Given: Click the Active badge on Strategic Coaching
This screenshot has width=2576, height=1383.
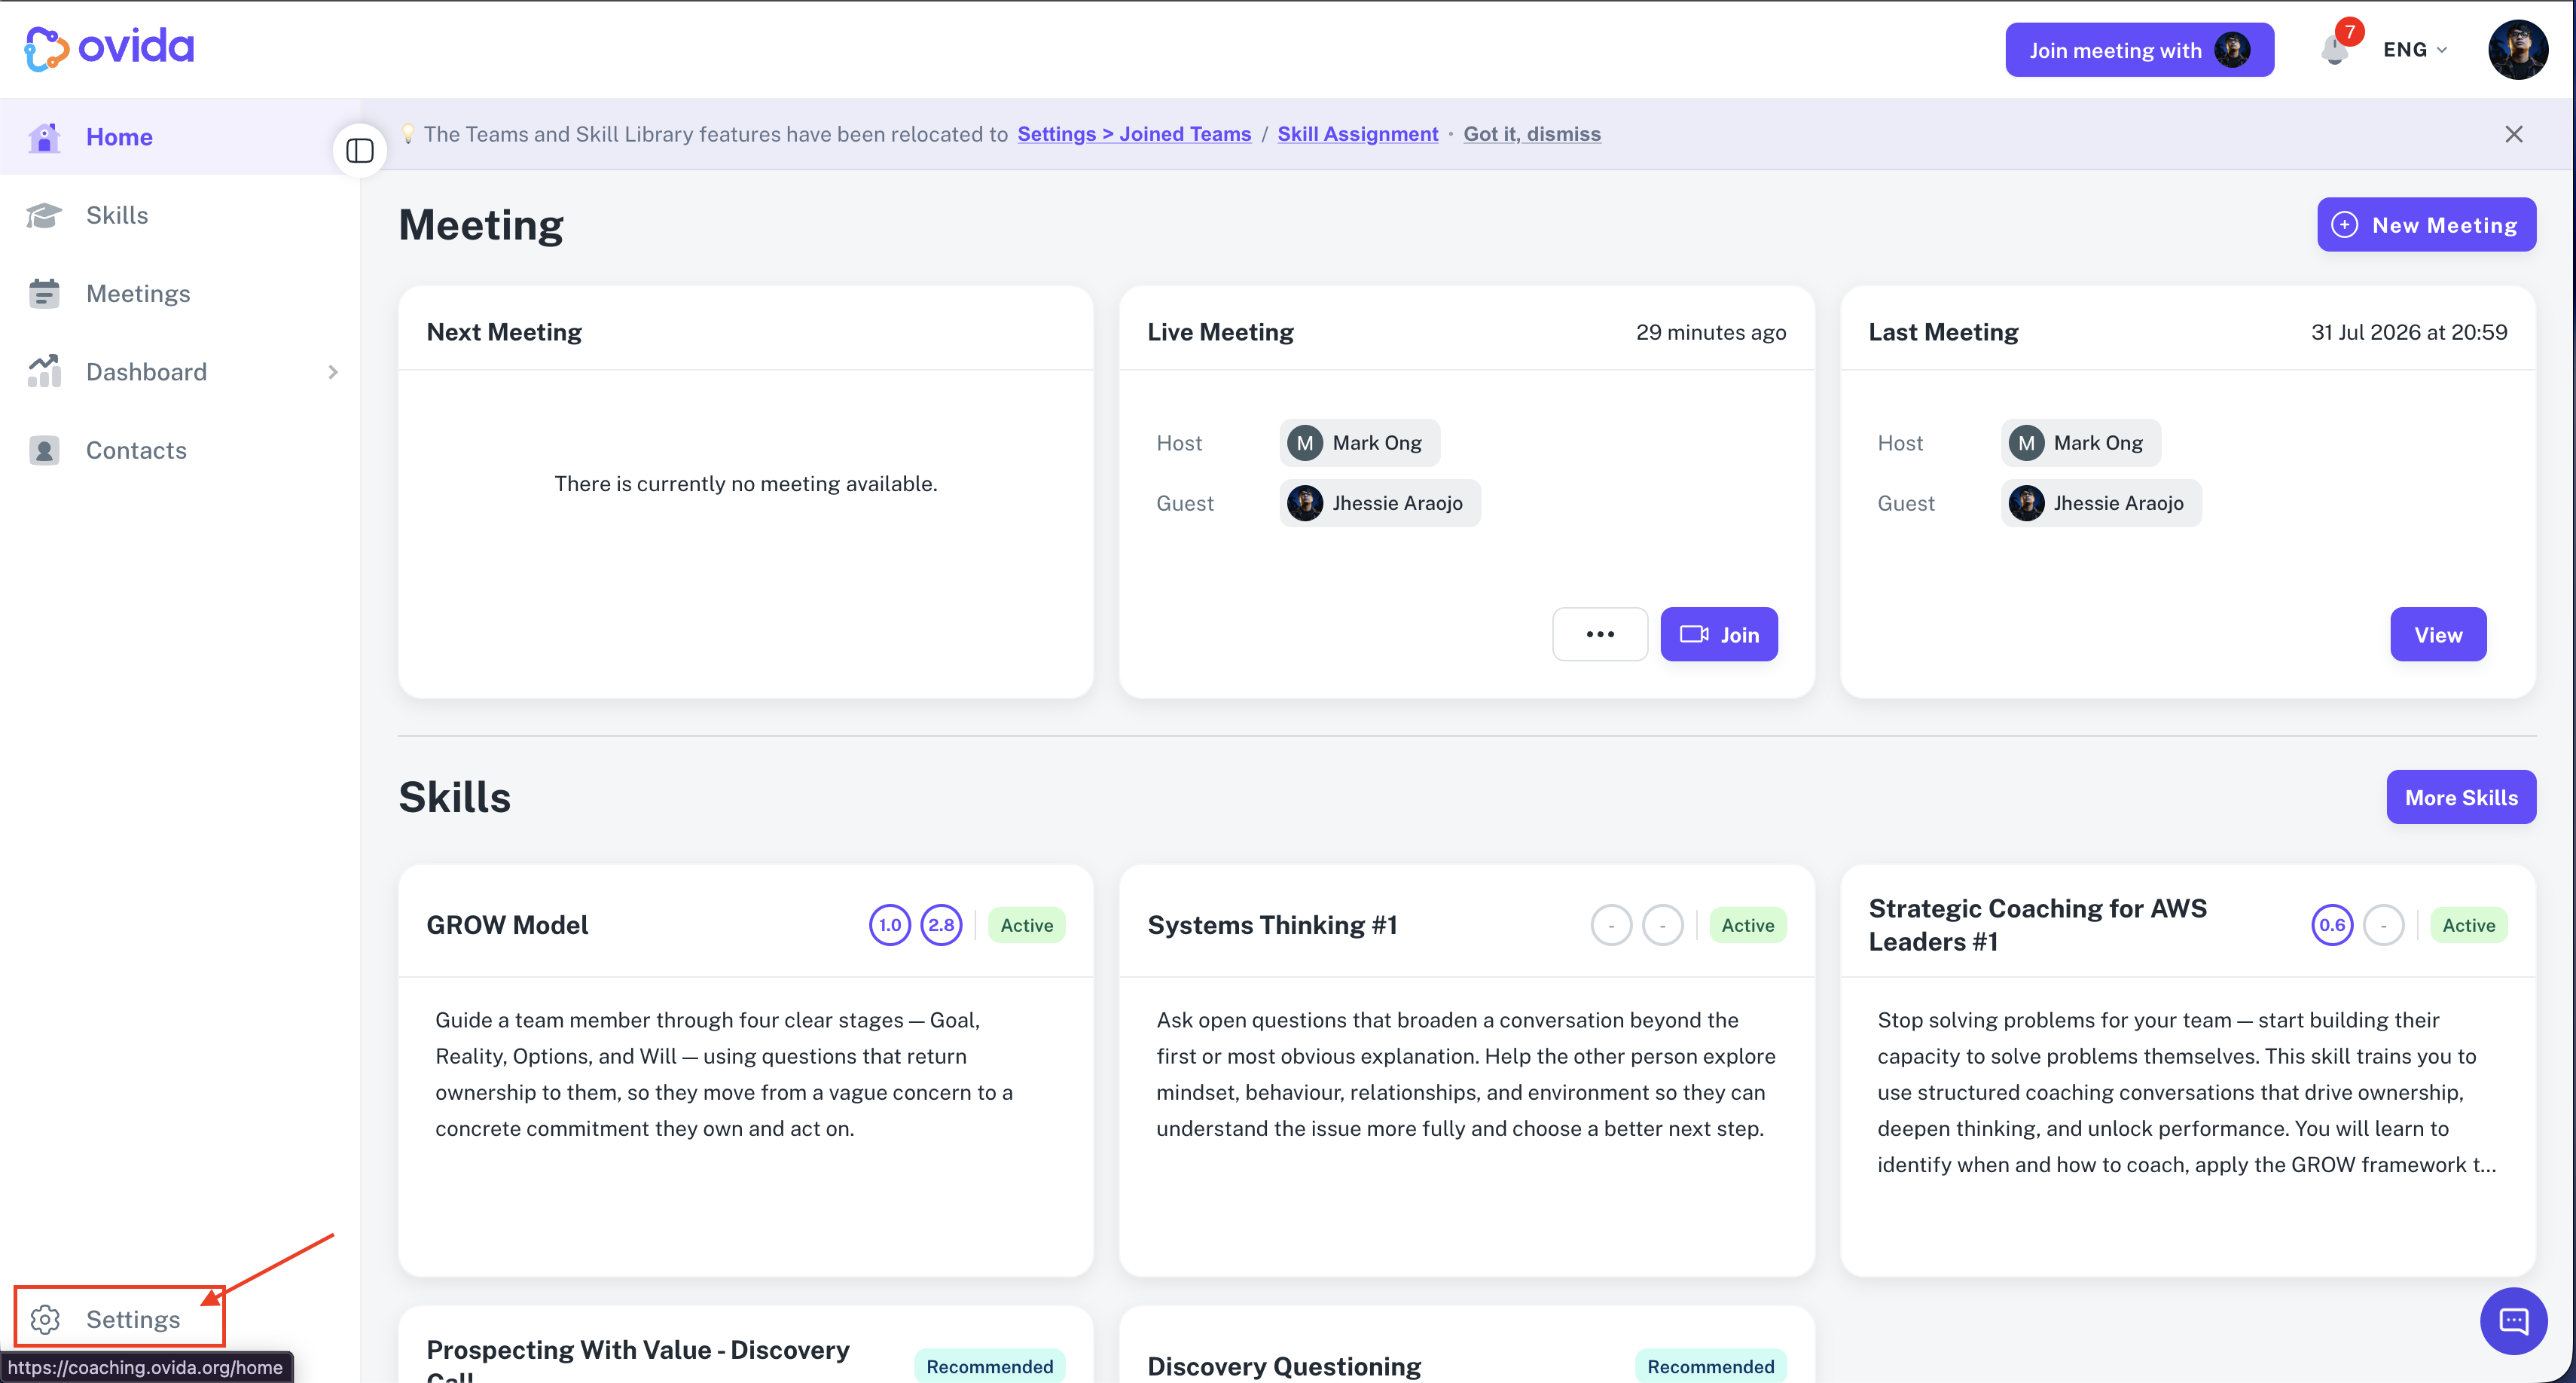Looking at the screenshot, I should coord(2469,925).
